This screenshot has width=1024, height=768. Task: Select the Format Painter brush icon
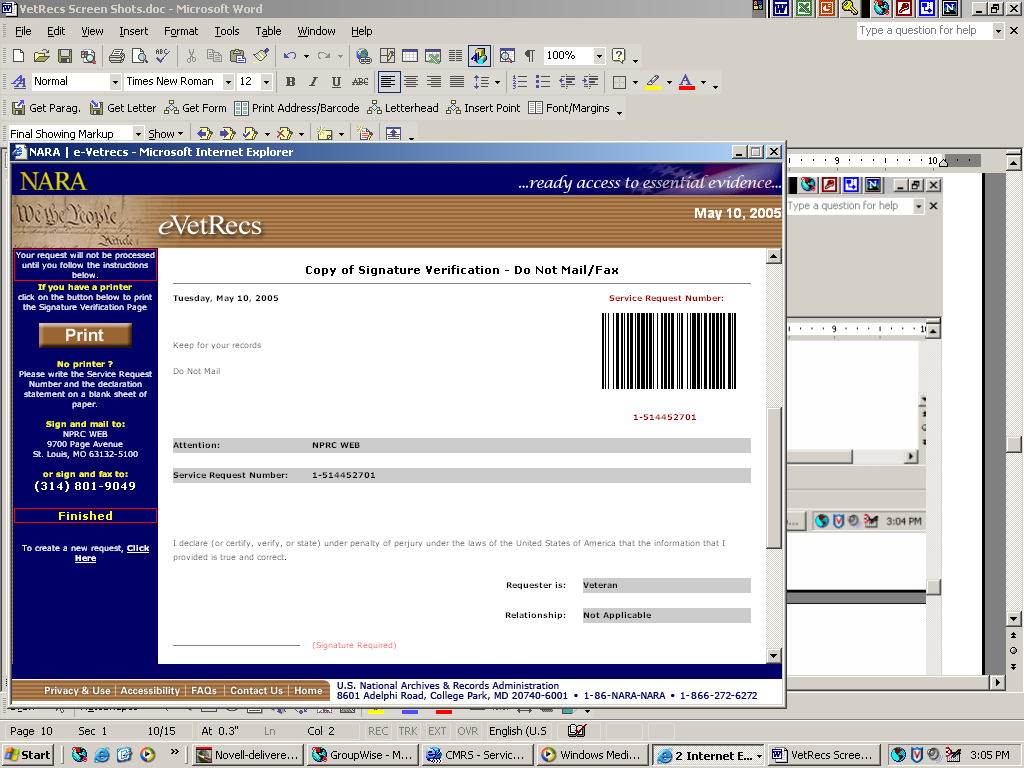261,56
